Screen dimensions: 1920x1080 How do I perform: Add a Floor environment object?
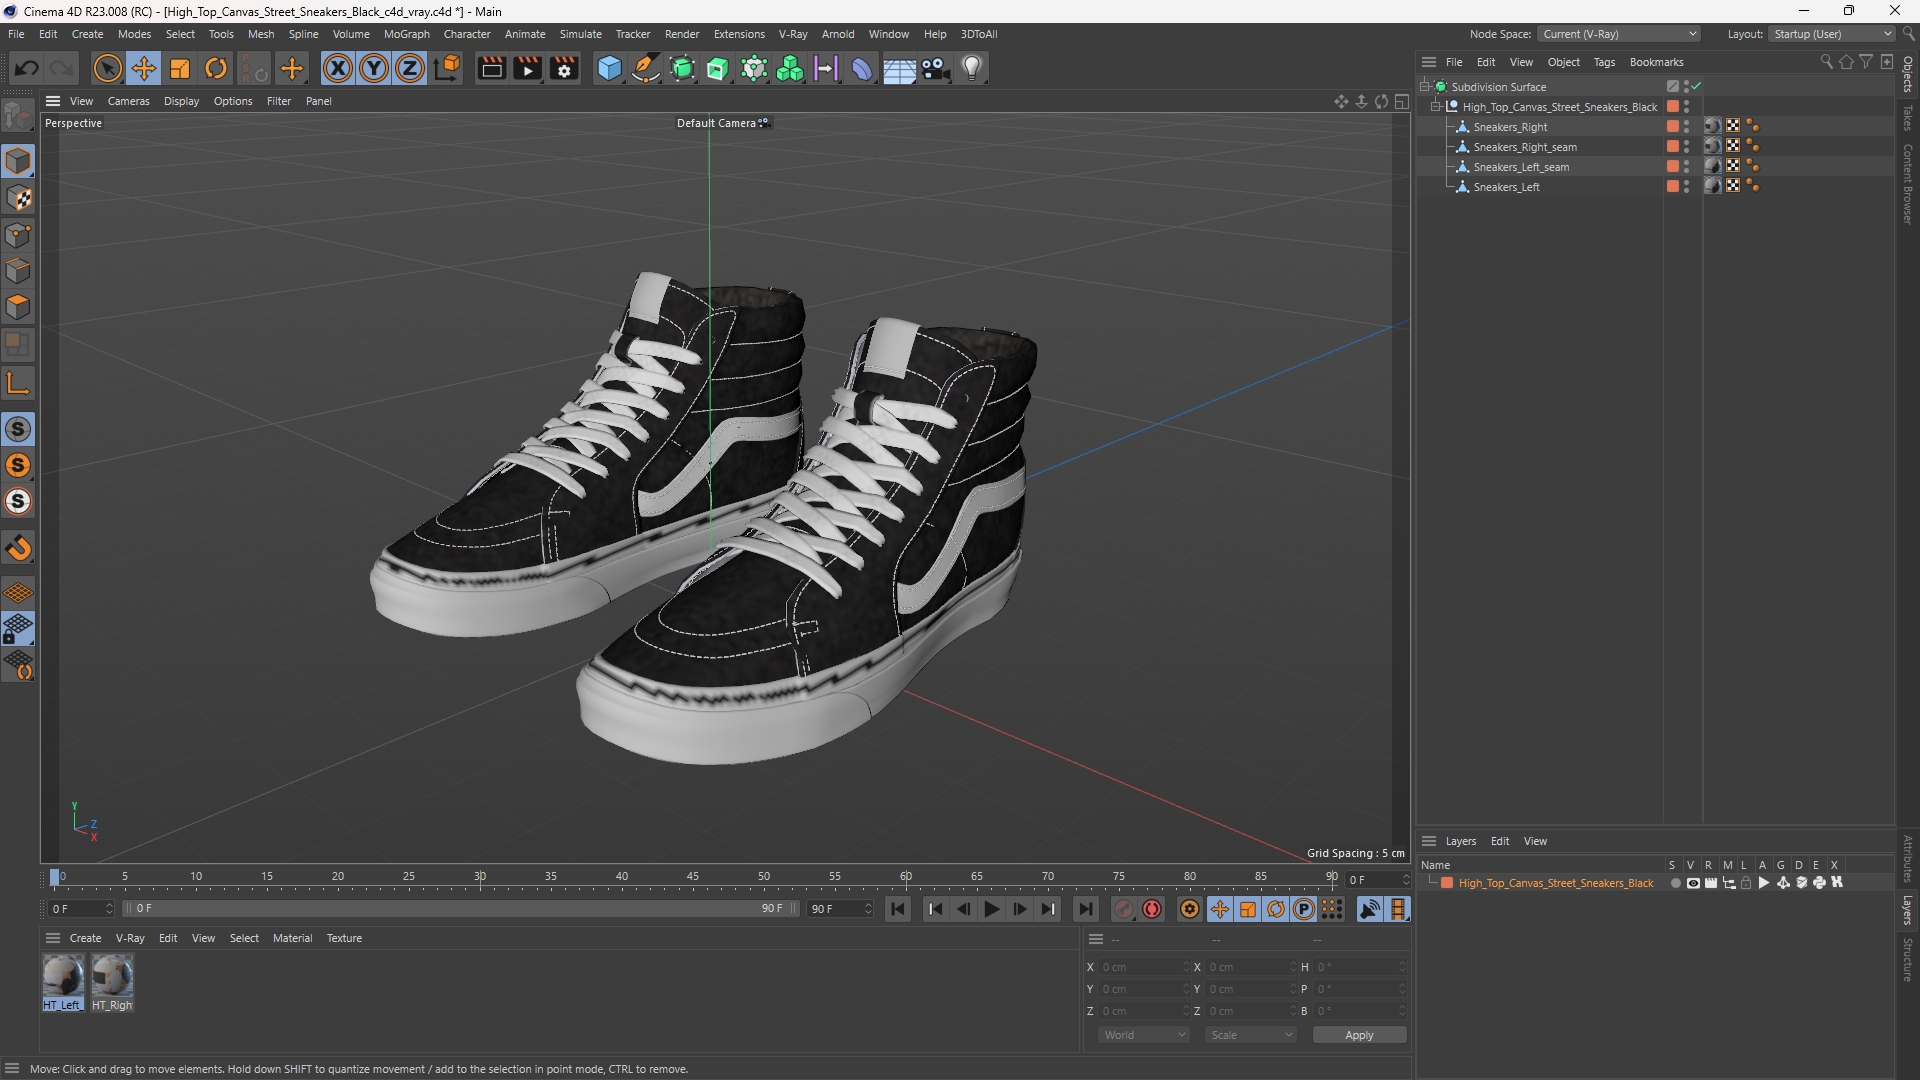click(899, 68)
